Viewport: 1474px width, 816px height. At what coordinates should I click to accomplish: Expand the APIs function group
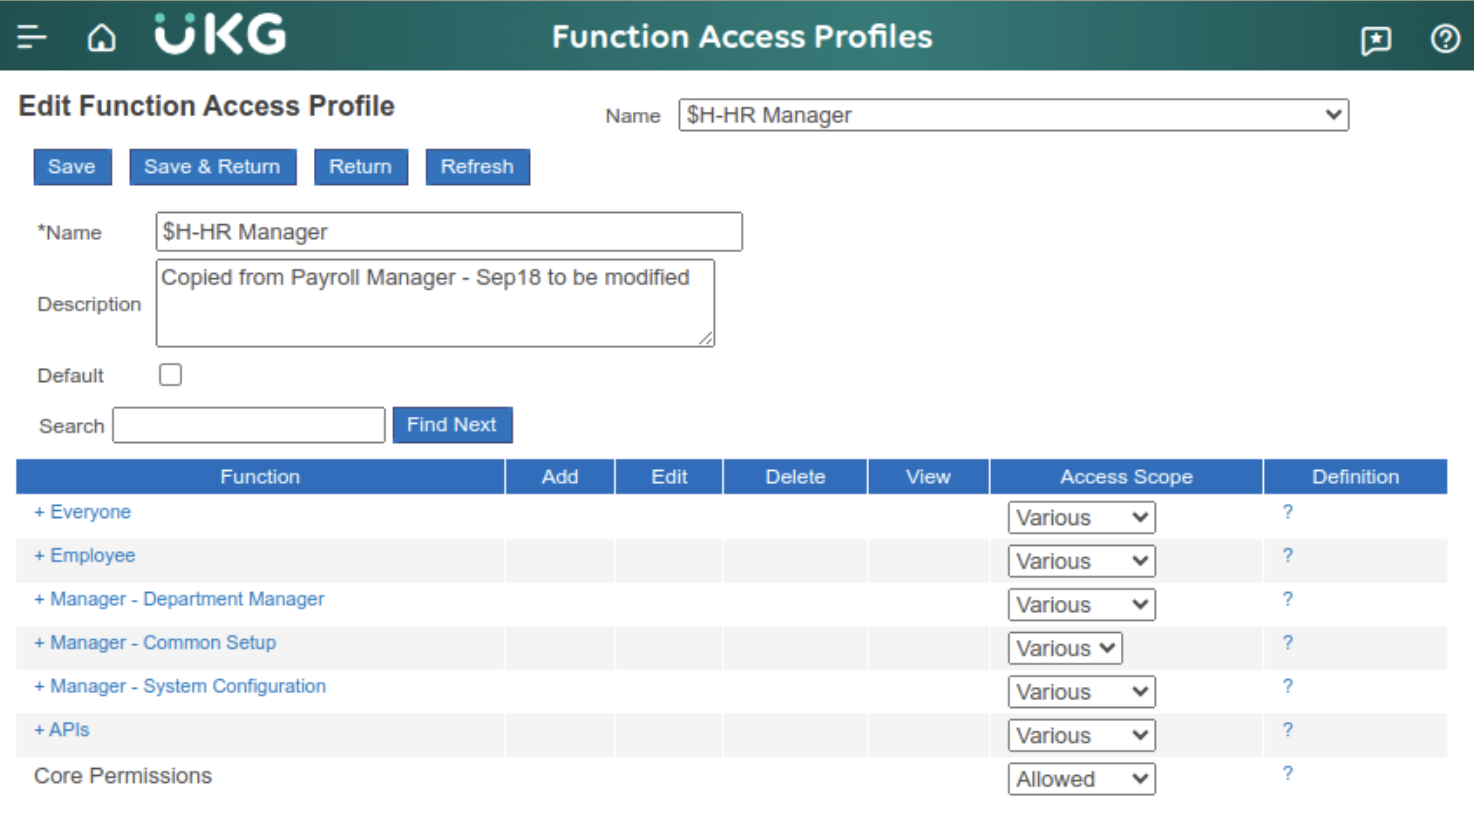(61, 730)
